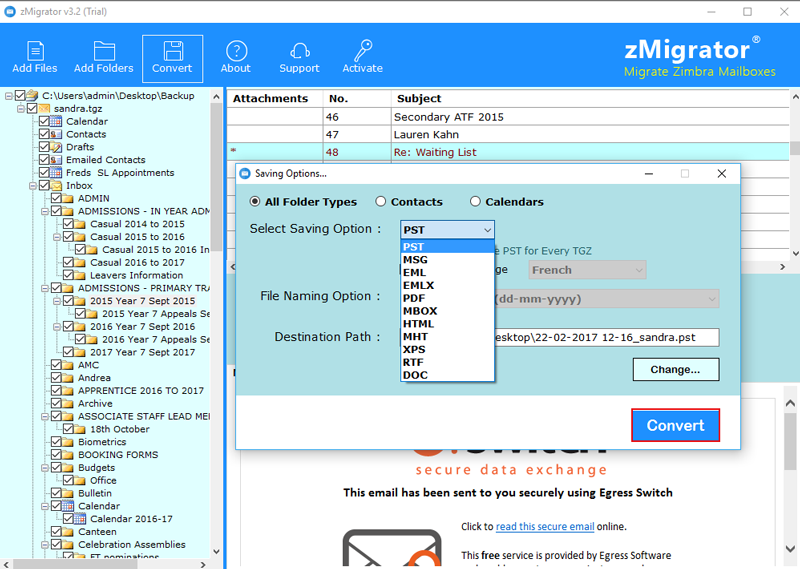Open the read this secure email link
The image size is (800, 569).
click(x=545, y=526)
